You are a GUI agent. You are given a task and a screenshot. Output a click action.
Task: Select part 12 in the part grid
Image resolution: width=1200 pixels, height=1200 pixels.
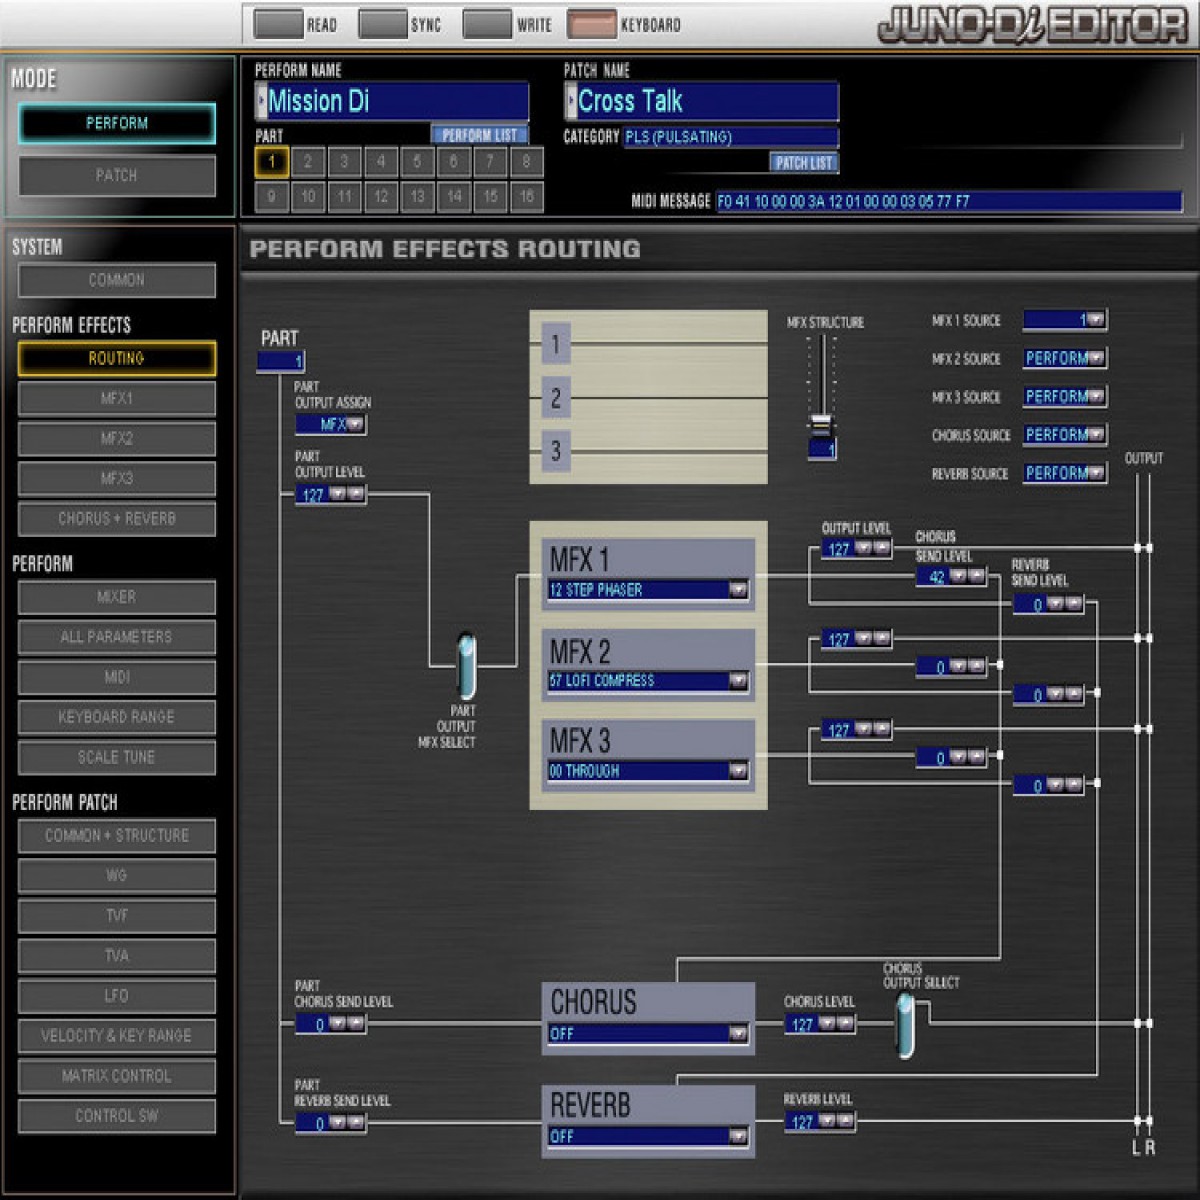tap(381, 197)
